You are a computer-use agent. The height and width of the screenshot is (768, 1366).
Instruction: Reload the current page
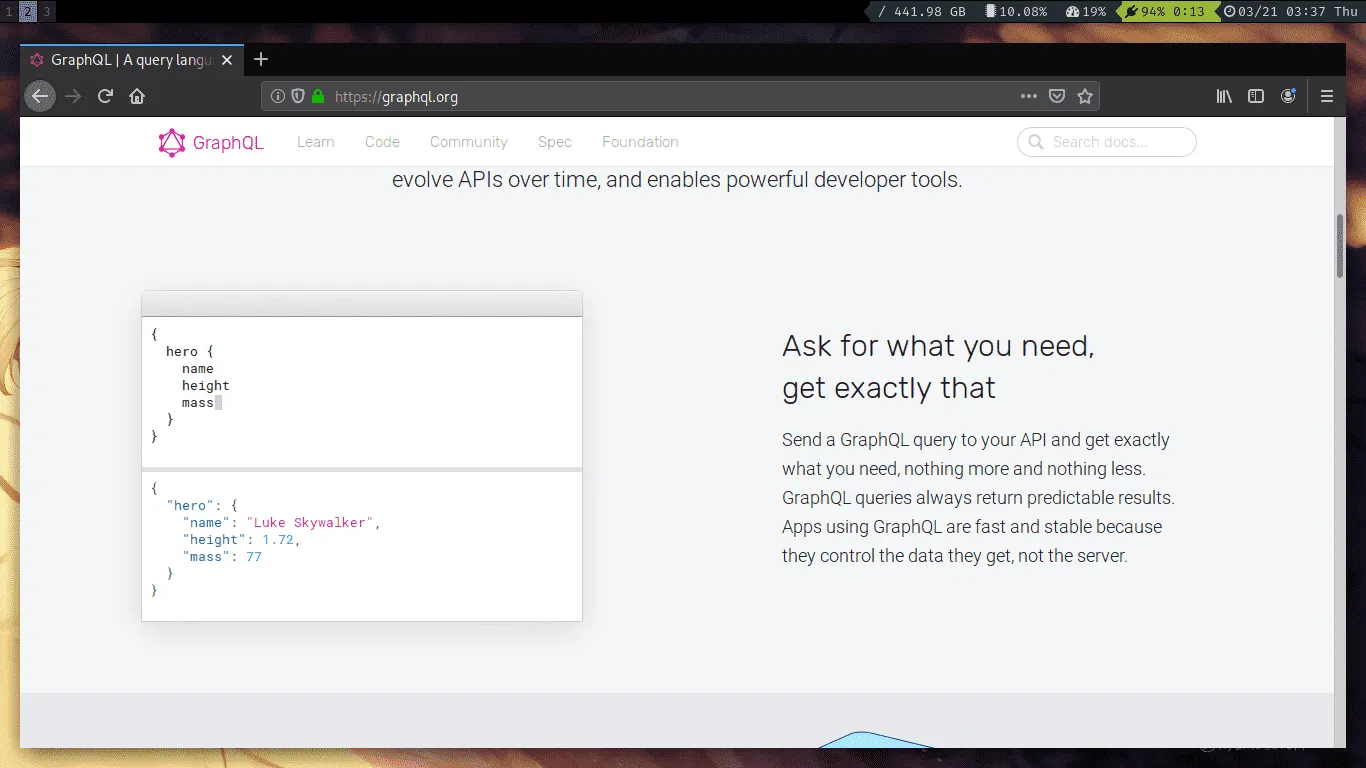105,96
